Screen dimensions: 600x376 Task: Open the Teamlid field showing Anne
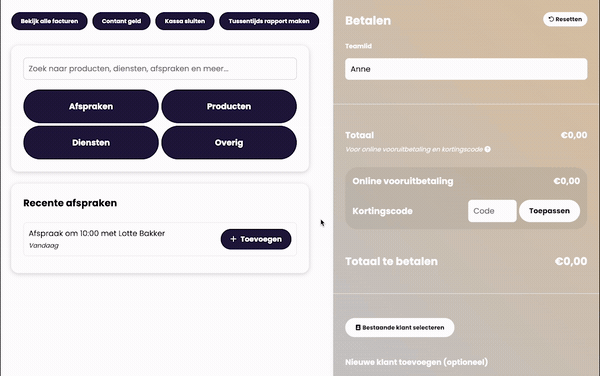pyautogui.click(x=466, y=69)
